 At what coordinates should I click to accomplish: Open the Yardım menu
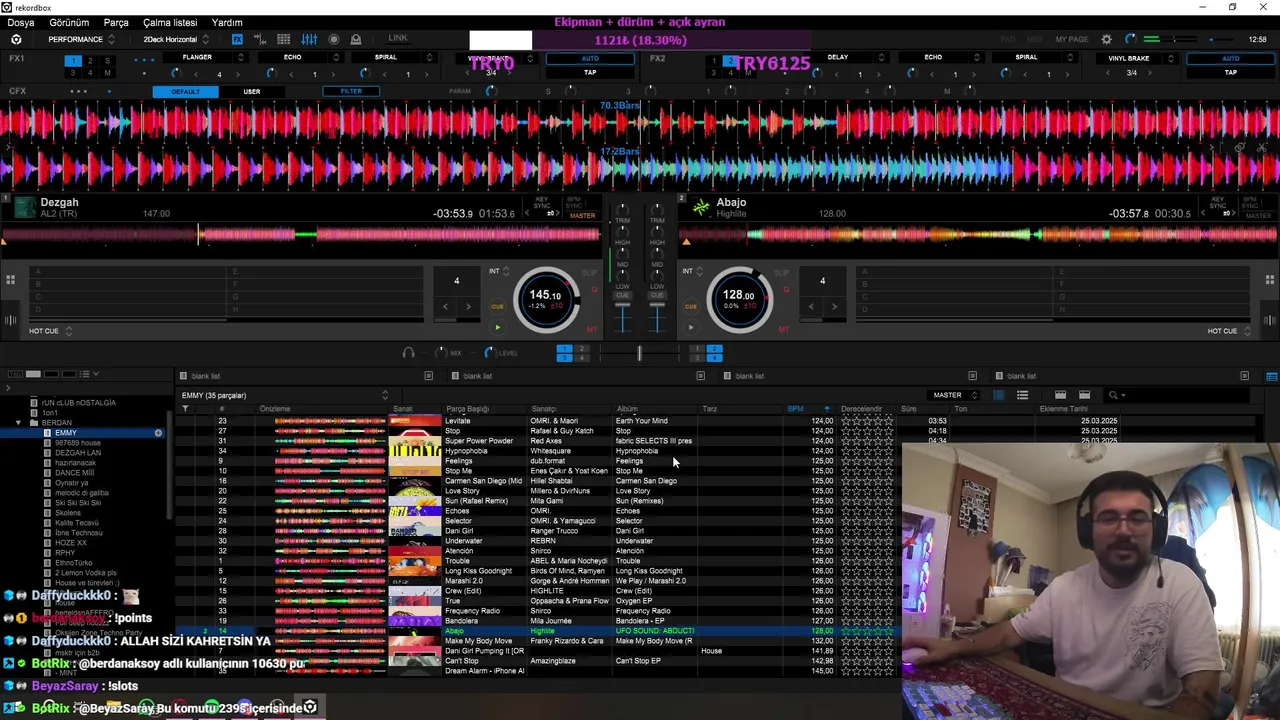click(227, 22)
